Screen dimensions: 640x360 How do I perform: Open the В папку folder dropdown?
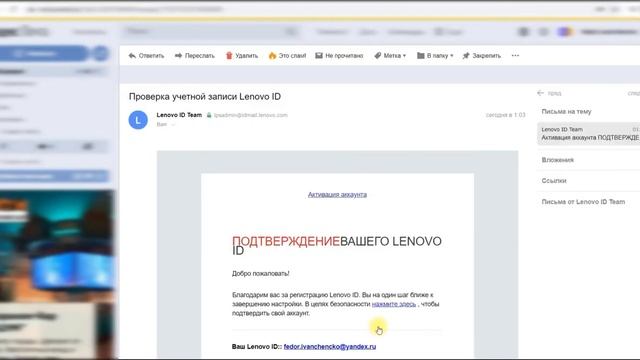[435, 56]
